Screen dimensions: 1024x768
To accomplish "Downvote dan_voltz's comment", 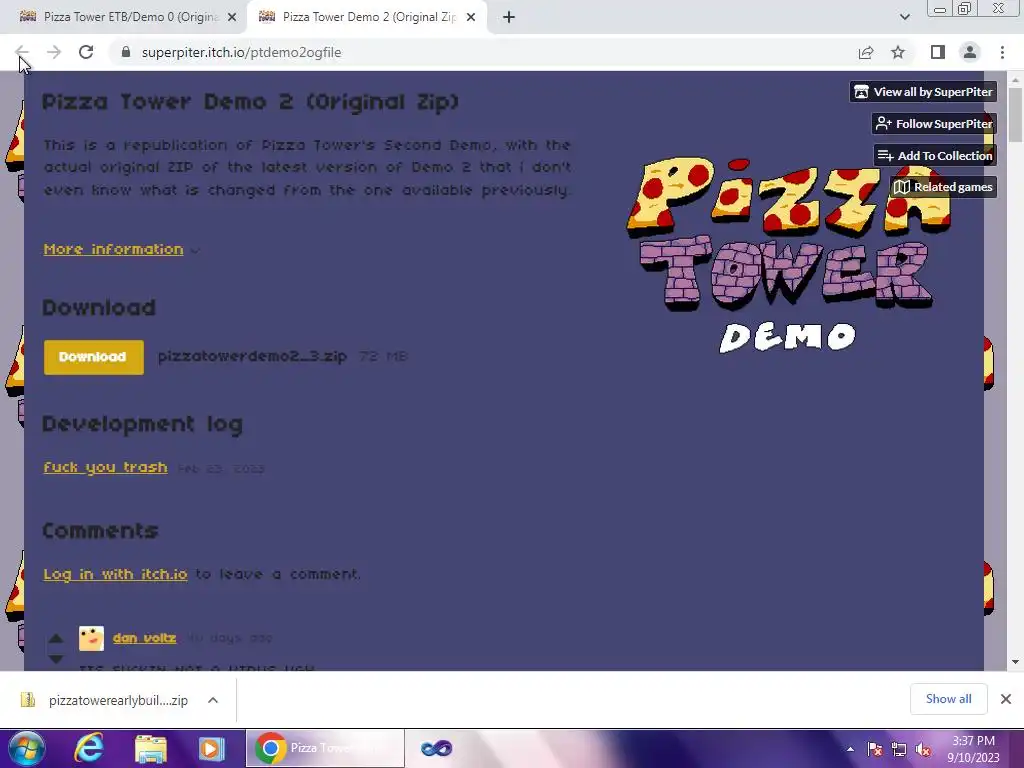I will (56, 660).
